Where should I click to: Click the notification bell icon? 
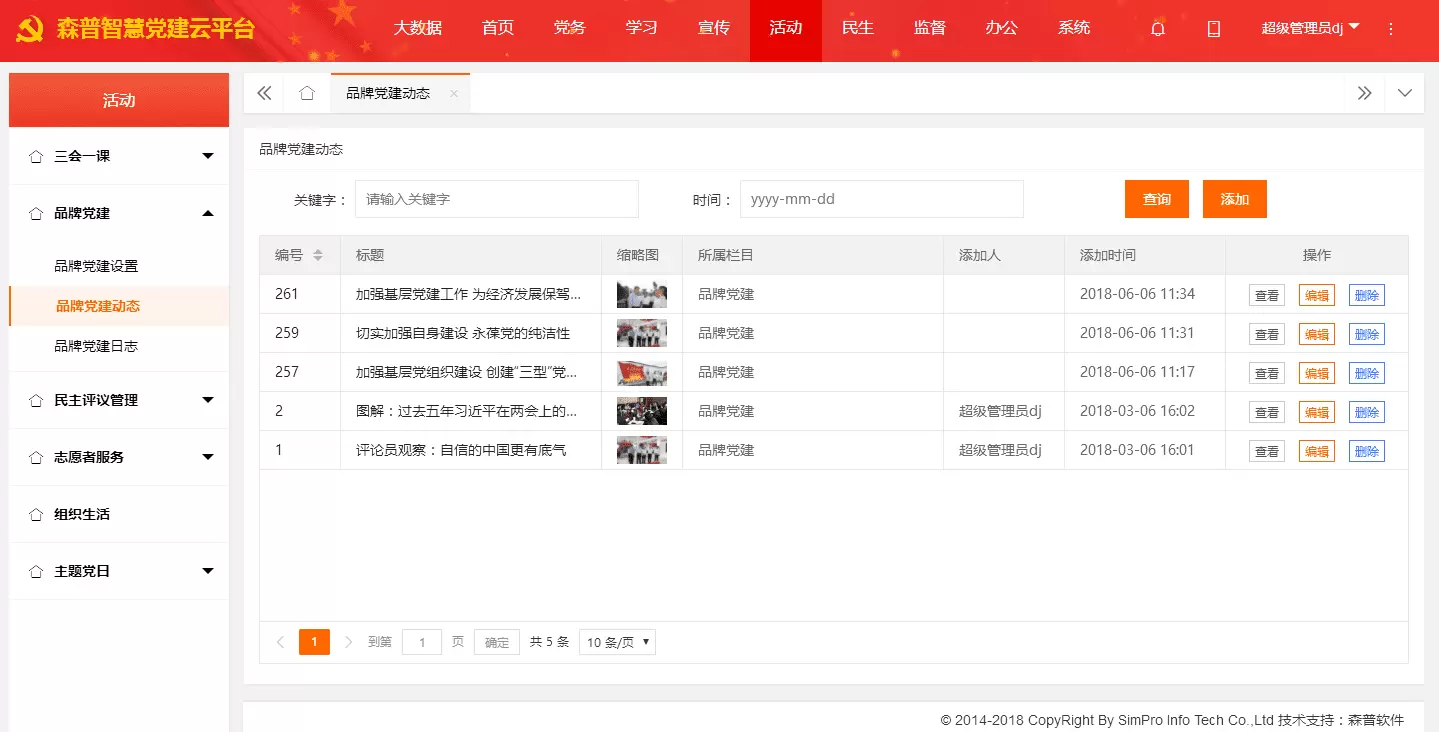(x=1158, y=29)
